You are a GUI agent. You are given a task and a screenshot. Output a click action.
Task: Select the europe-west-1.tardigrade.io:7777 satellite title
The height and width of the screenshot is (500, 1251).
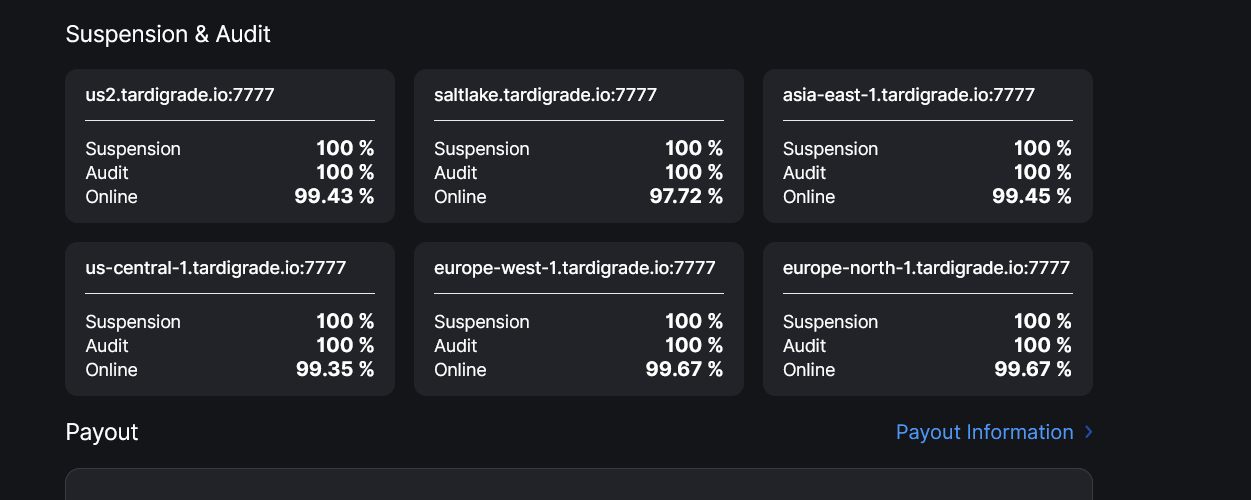click(574, 268)
